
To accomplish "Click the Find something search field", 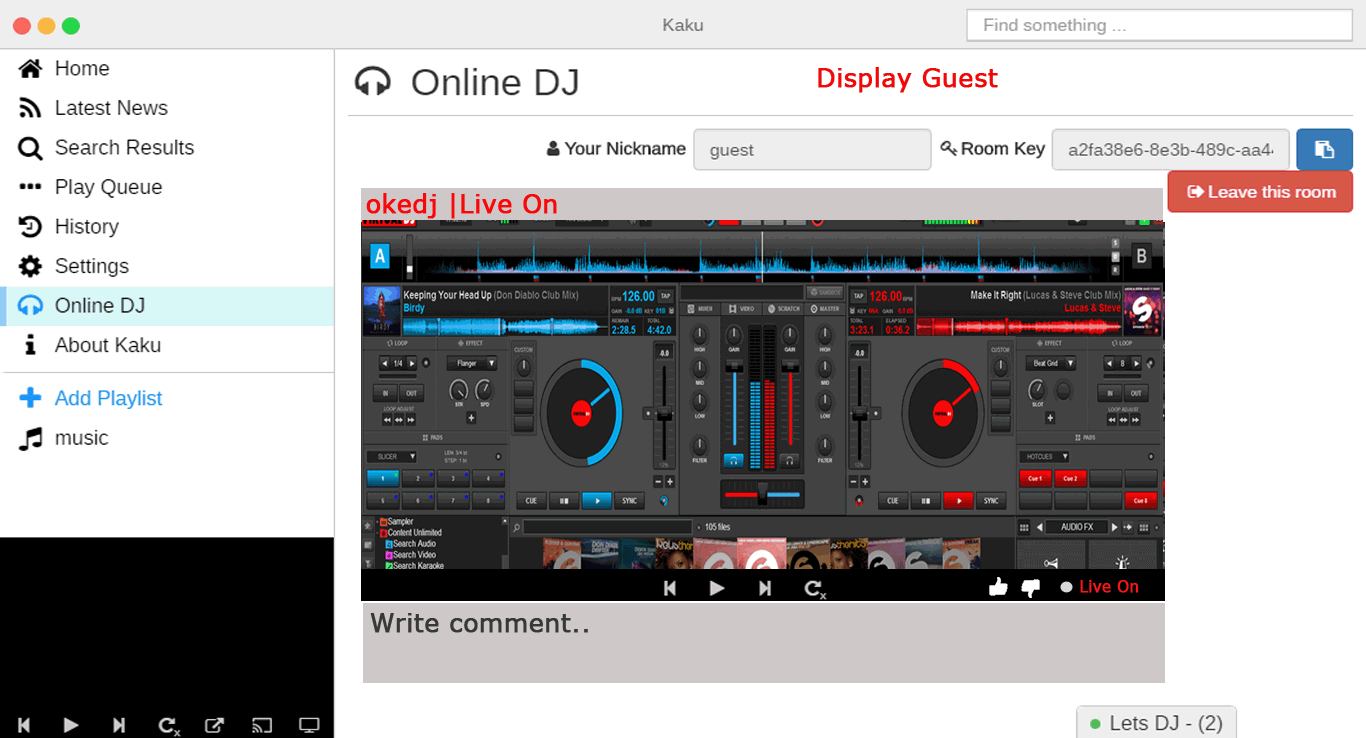I will coord(1159,25).
